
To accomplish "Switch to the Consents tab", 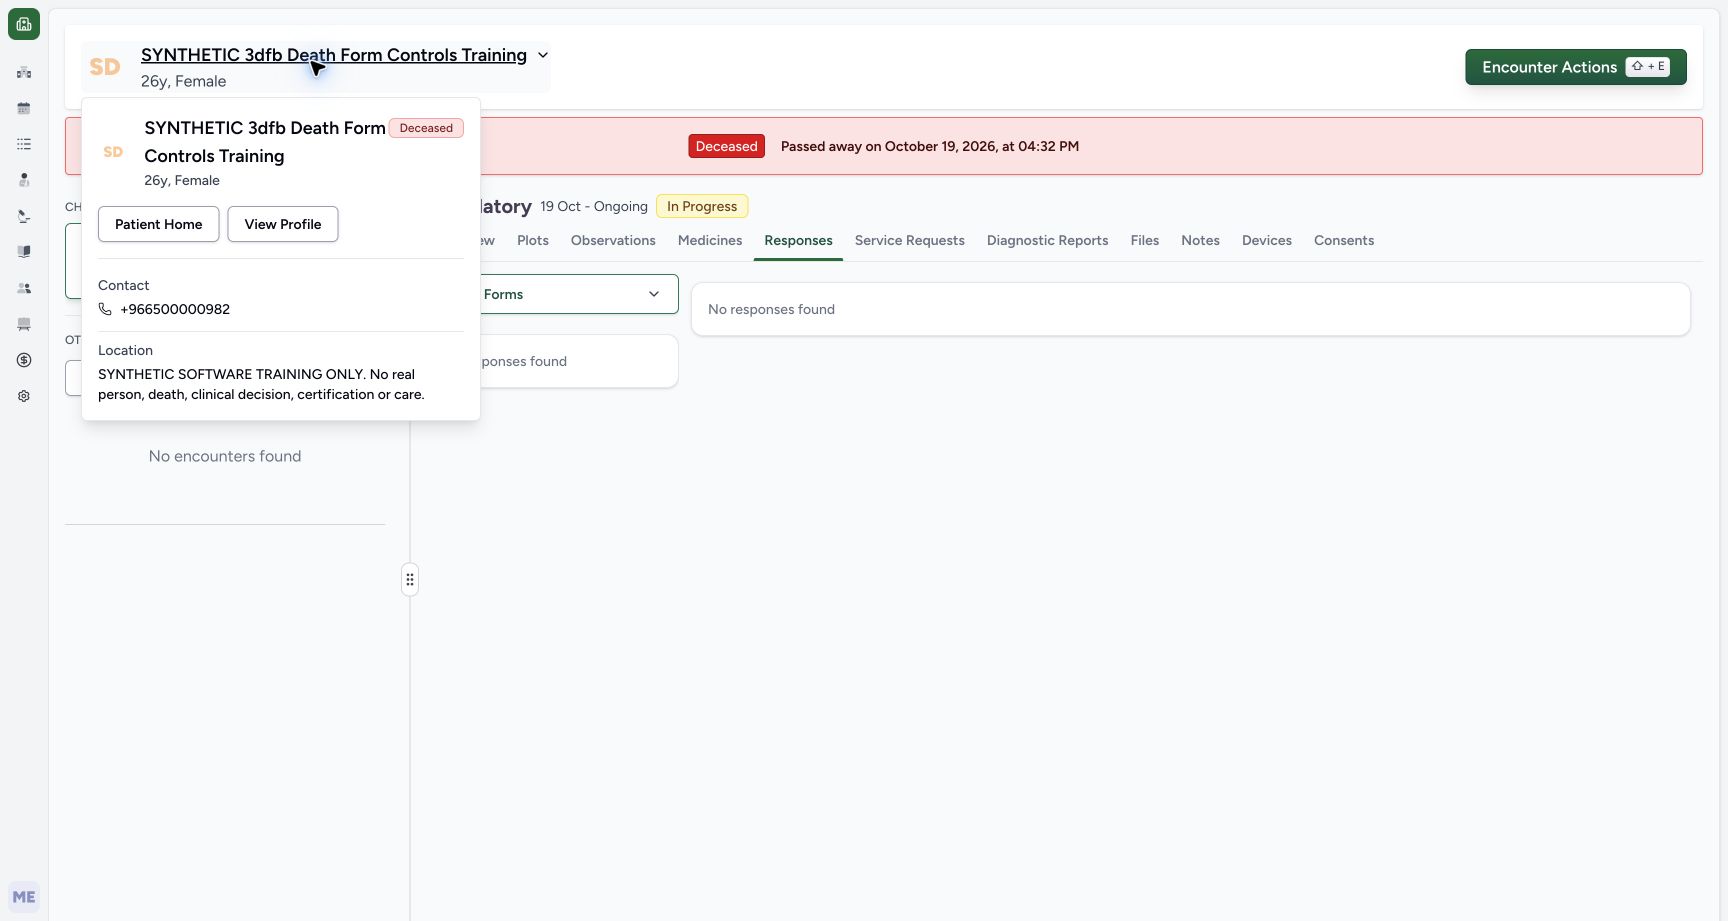I will (x=1344, y=240).
